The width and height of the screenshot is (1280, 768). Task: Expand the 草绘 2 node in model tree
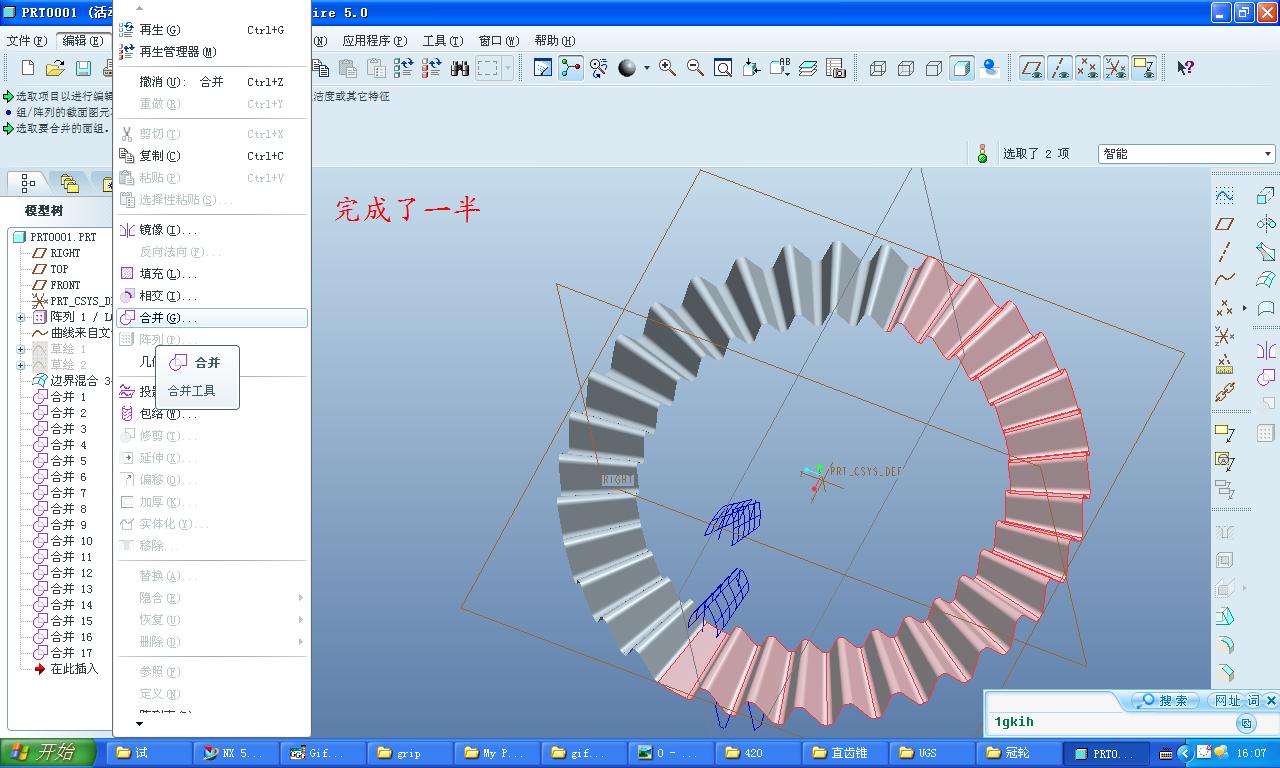click(x=21, y=365)
